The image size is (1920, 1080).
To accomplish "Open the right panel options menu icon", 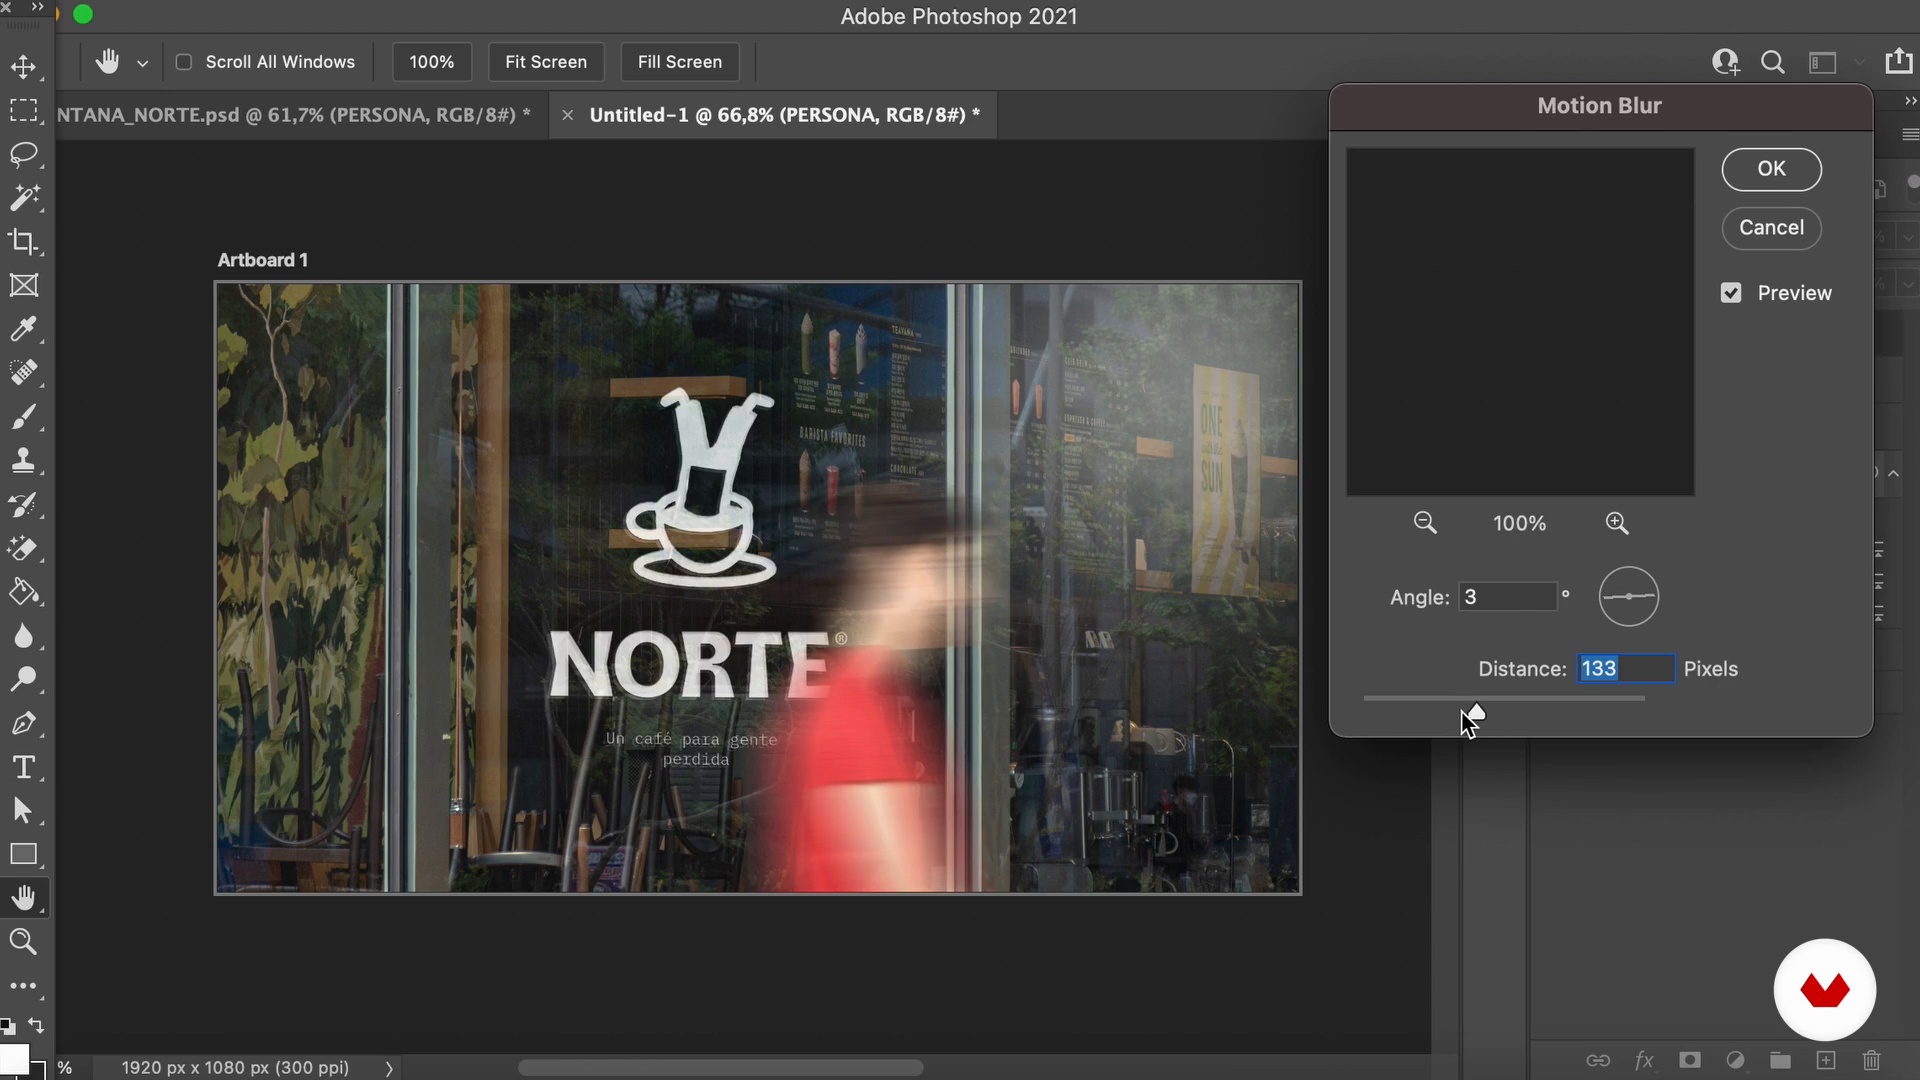I will tap(1910, 134).
